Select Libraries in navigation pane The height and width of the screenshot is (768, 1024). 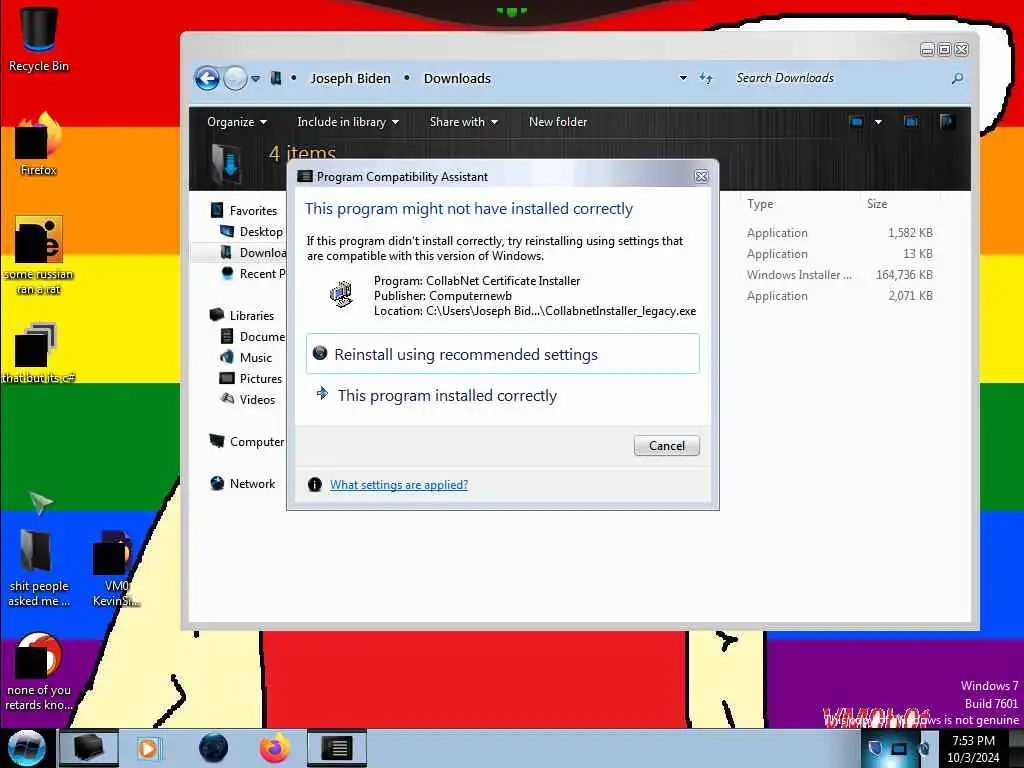coord(242,315)
